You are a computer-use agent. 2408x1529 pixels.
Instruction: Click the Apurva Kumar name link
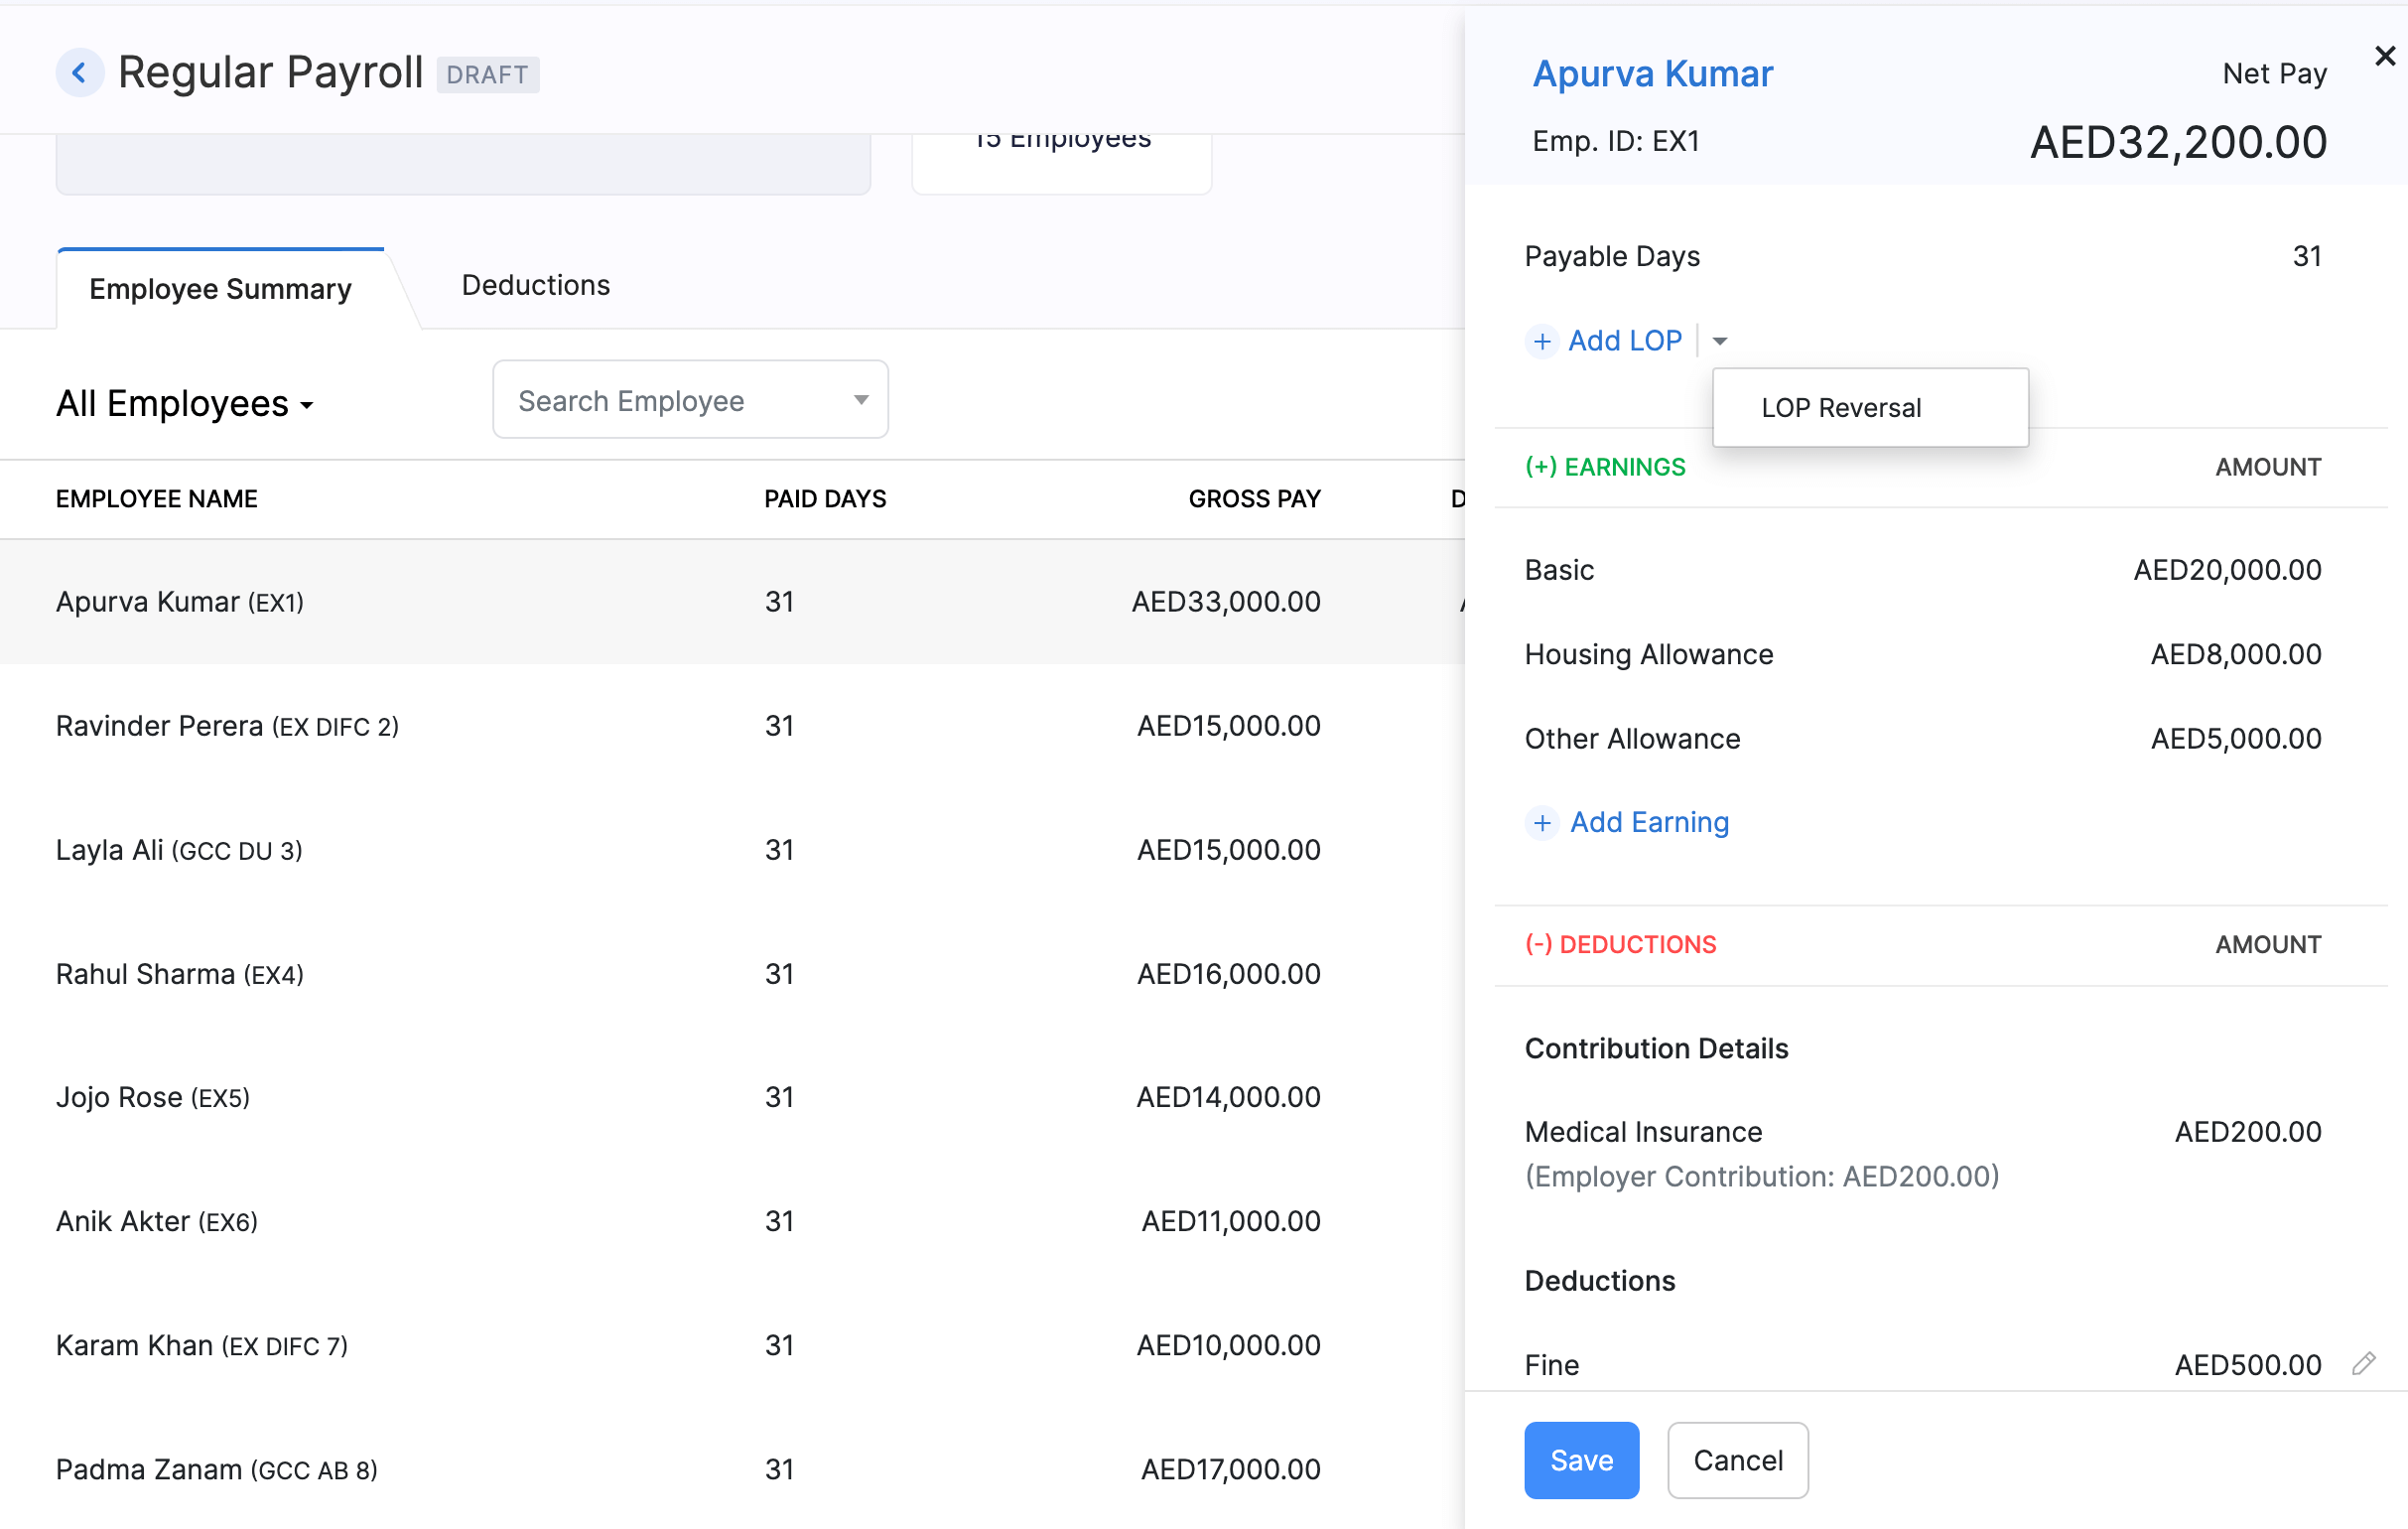pos(1652,74)
